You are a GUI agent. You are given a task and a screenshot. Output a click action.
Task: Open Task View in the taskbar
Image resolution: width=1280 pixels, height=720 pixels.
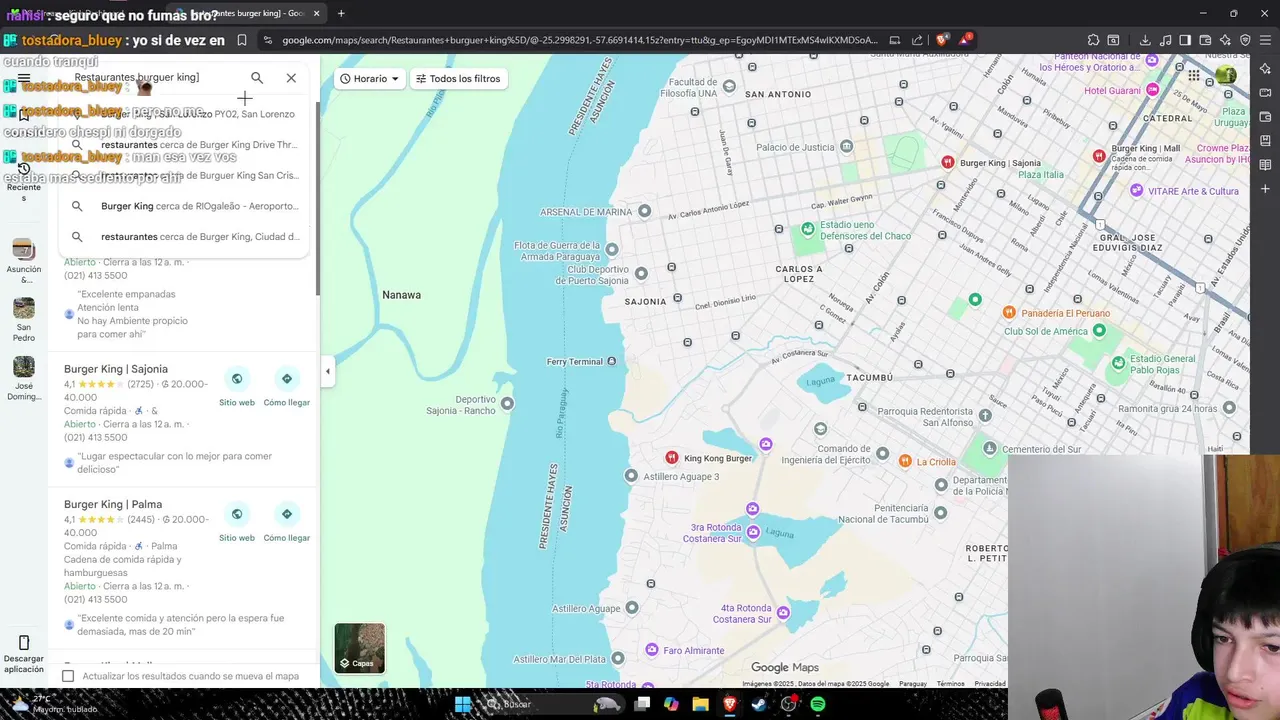tap(642, 704)
